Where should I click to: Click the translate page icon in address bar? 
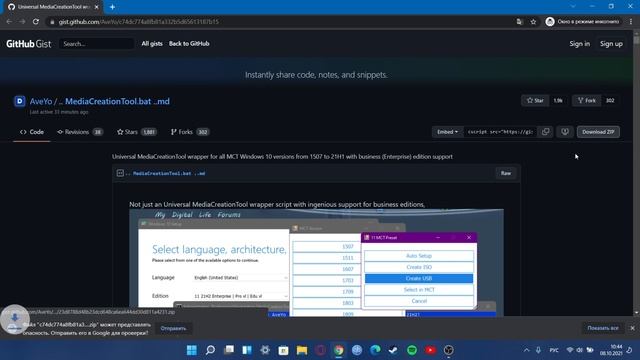519,22
